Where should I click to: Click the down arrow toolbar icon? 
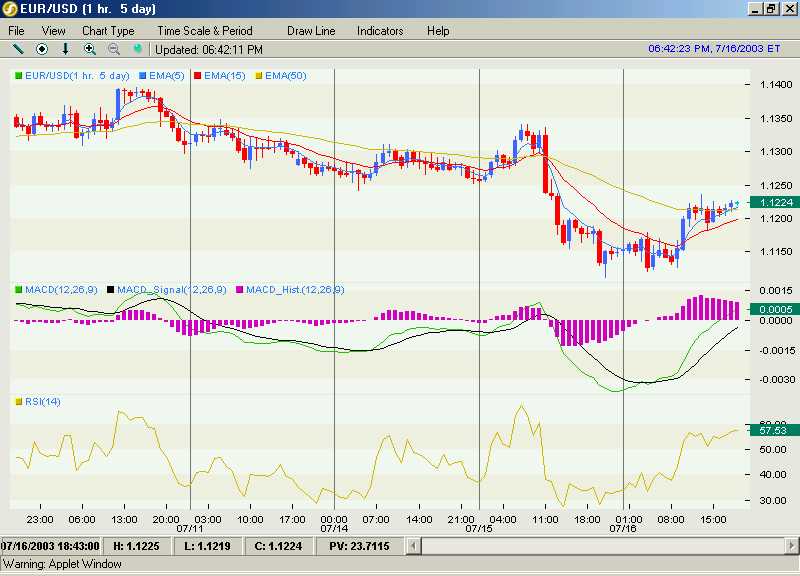click(x=65, y=49)
